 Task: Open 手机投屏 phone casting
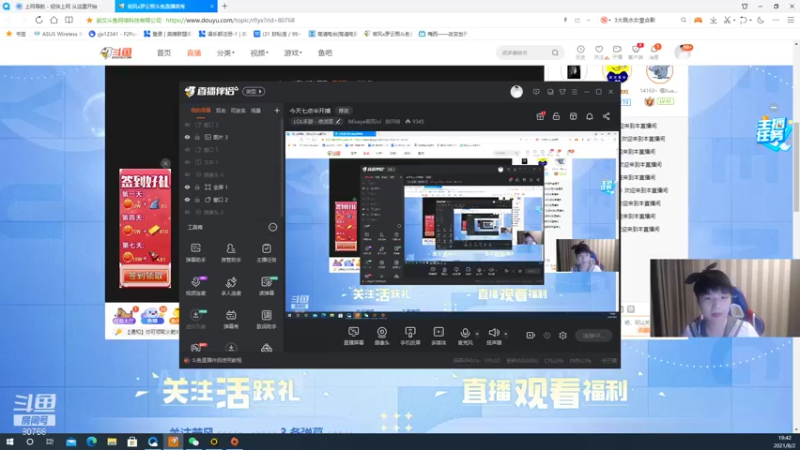tap(410, 336)
